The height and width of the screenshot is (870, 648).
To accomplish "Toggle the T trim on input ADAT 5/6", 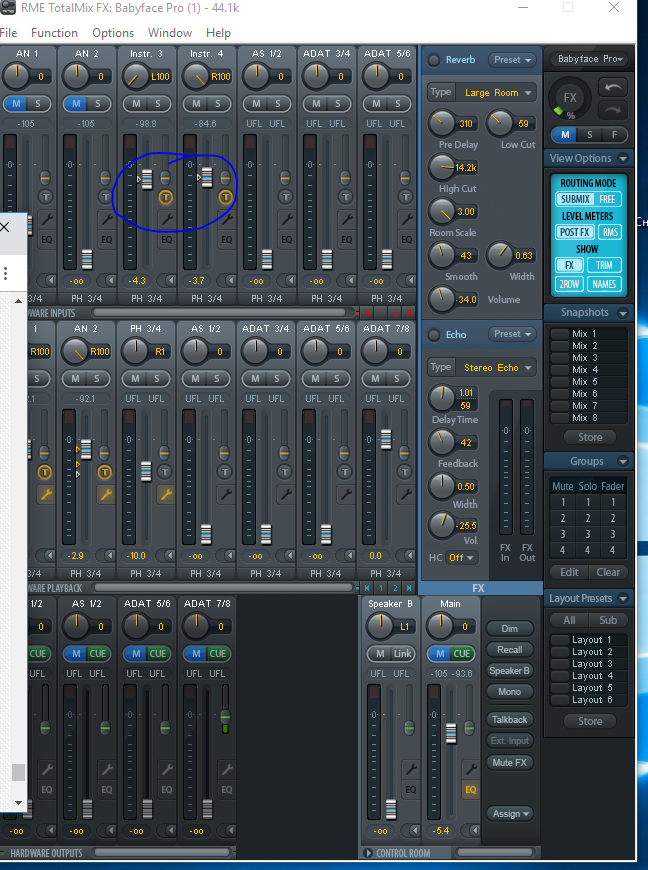I will [405, 196].
